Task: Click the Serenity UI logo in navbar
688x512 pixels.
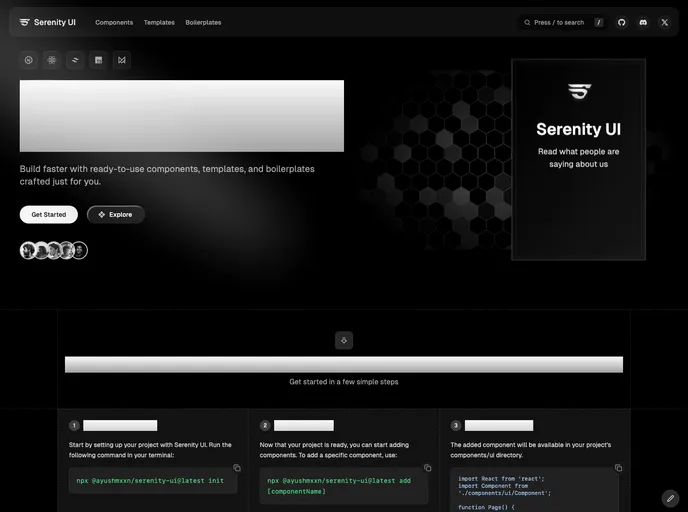Action: click(x=25, y=22)
